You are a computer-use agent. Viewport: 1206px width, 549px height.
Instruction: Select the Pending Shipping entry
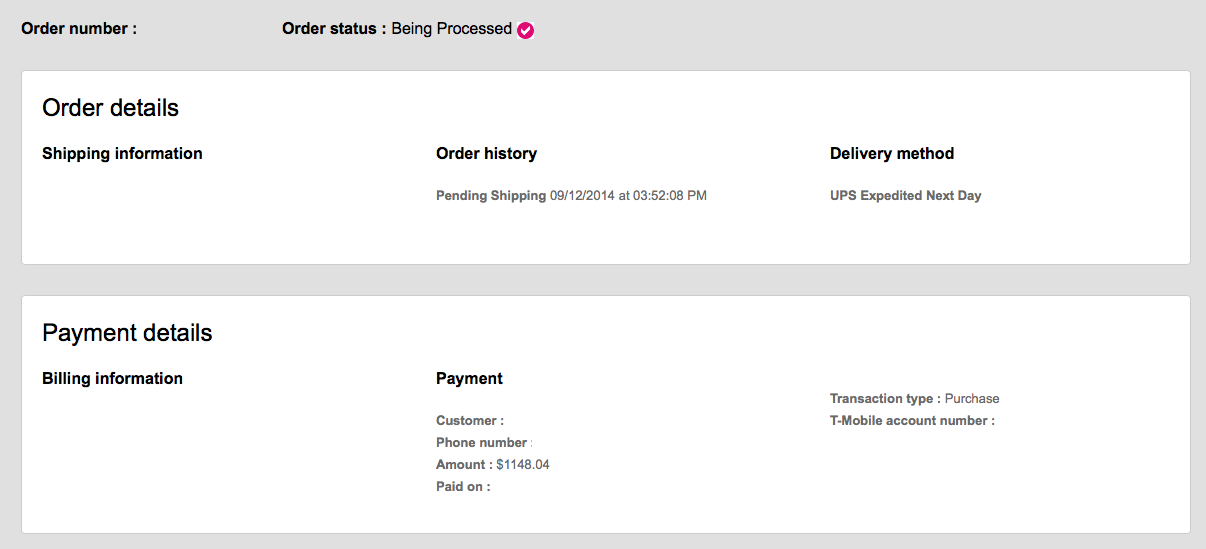(491, 196)
